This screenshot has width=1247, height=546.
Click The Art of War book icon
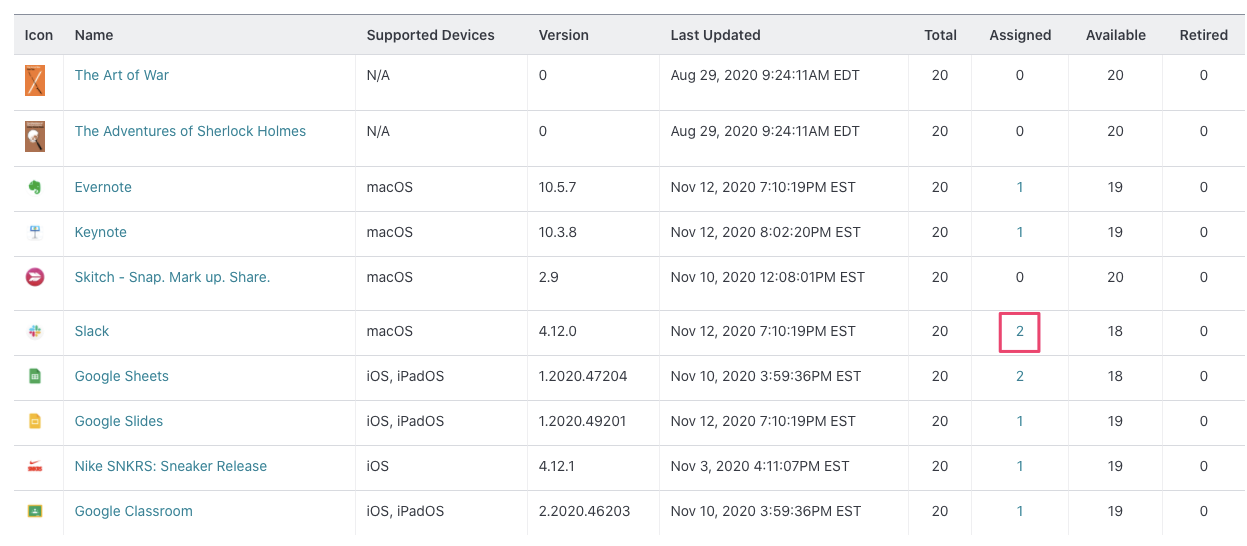(35, 80)
